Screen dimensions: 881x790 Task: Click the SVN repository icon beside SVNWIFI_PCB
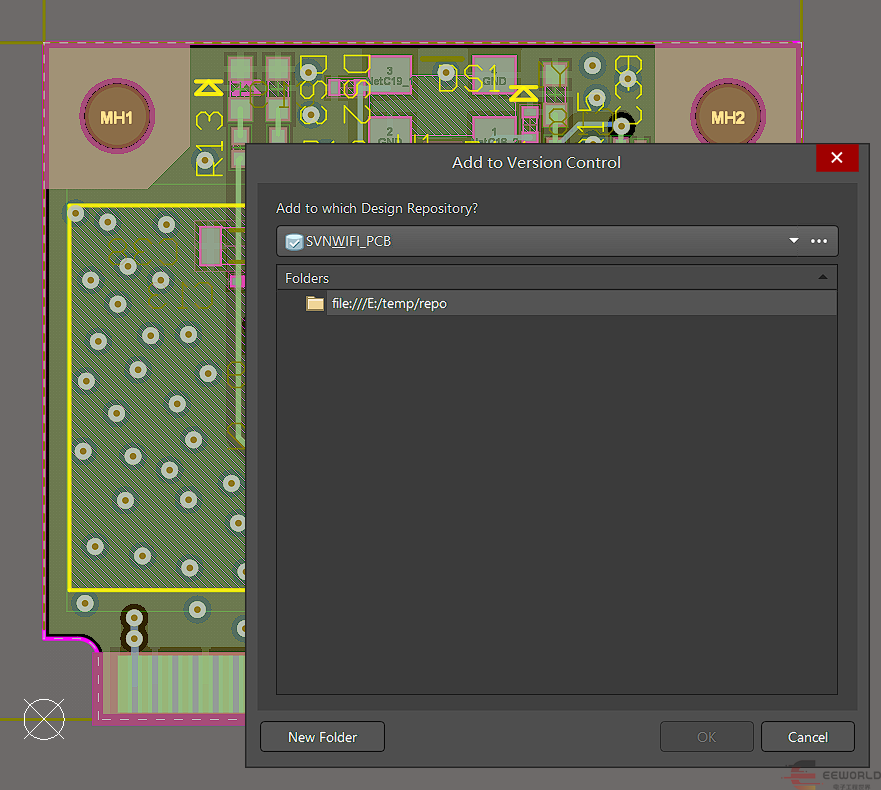tap(294, 241)
